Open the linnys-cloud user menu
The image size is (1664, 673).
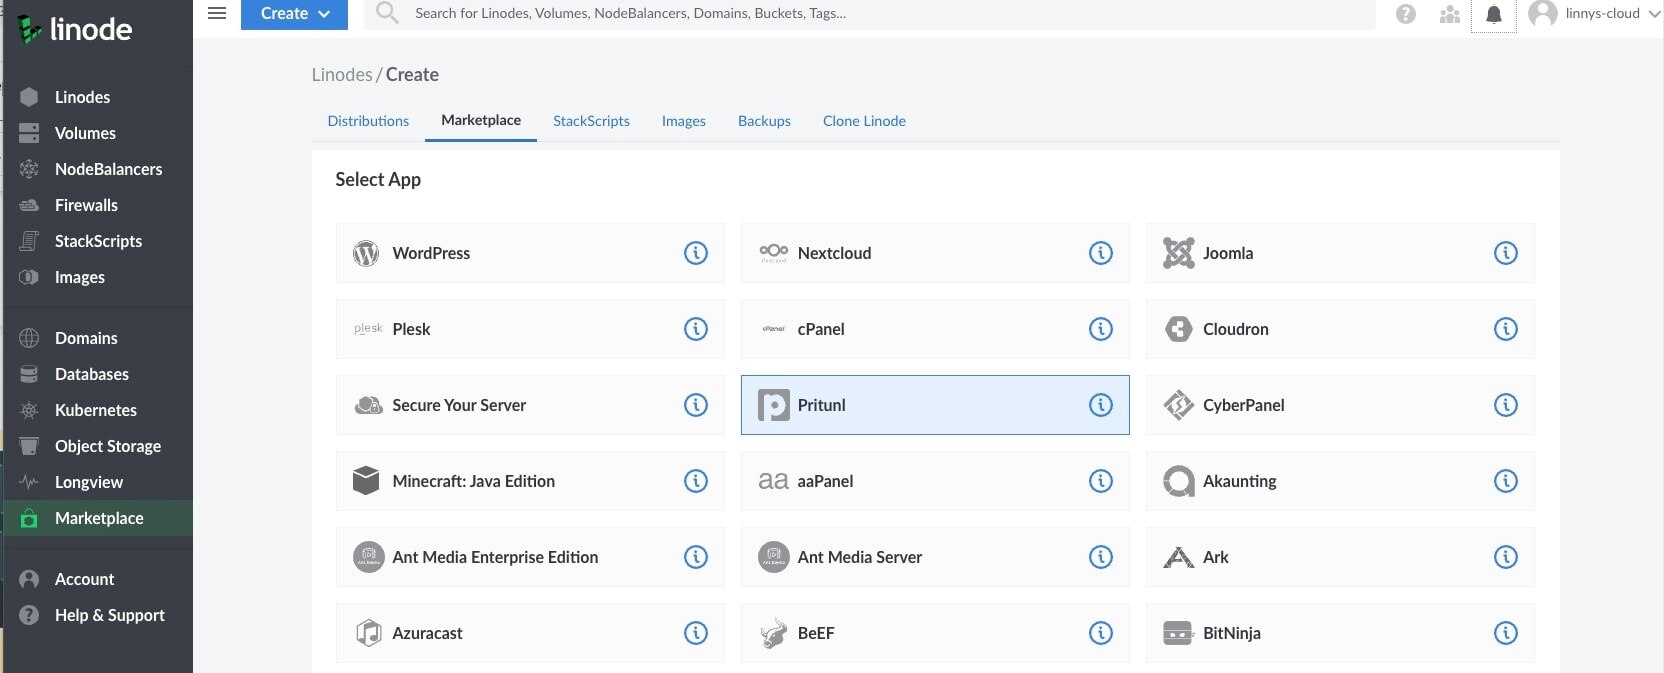point(1595,14)
